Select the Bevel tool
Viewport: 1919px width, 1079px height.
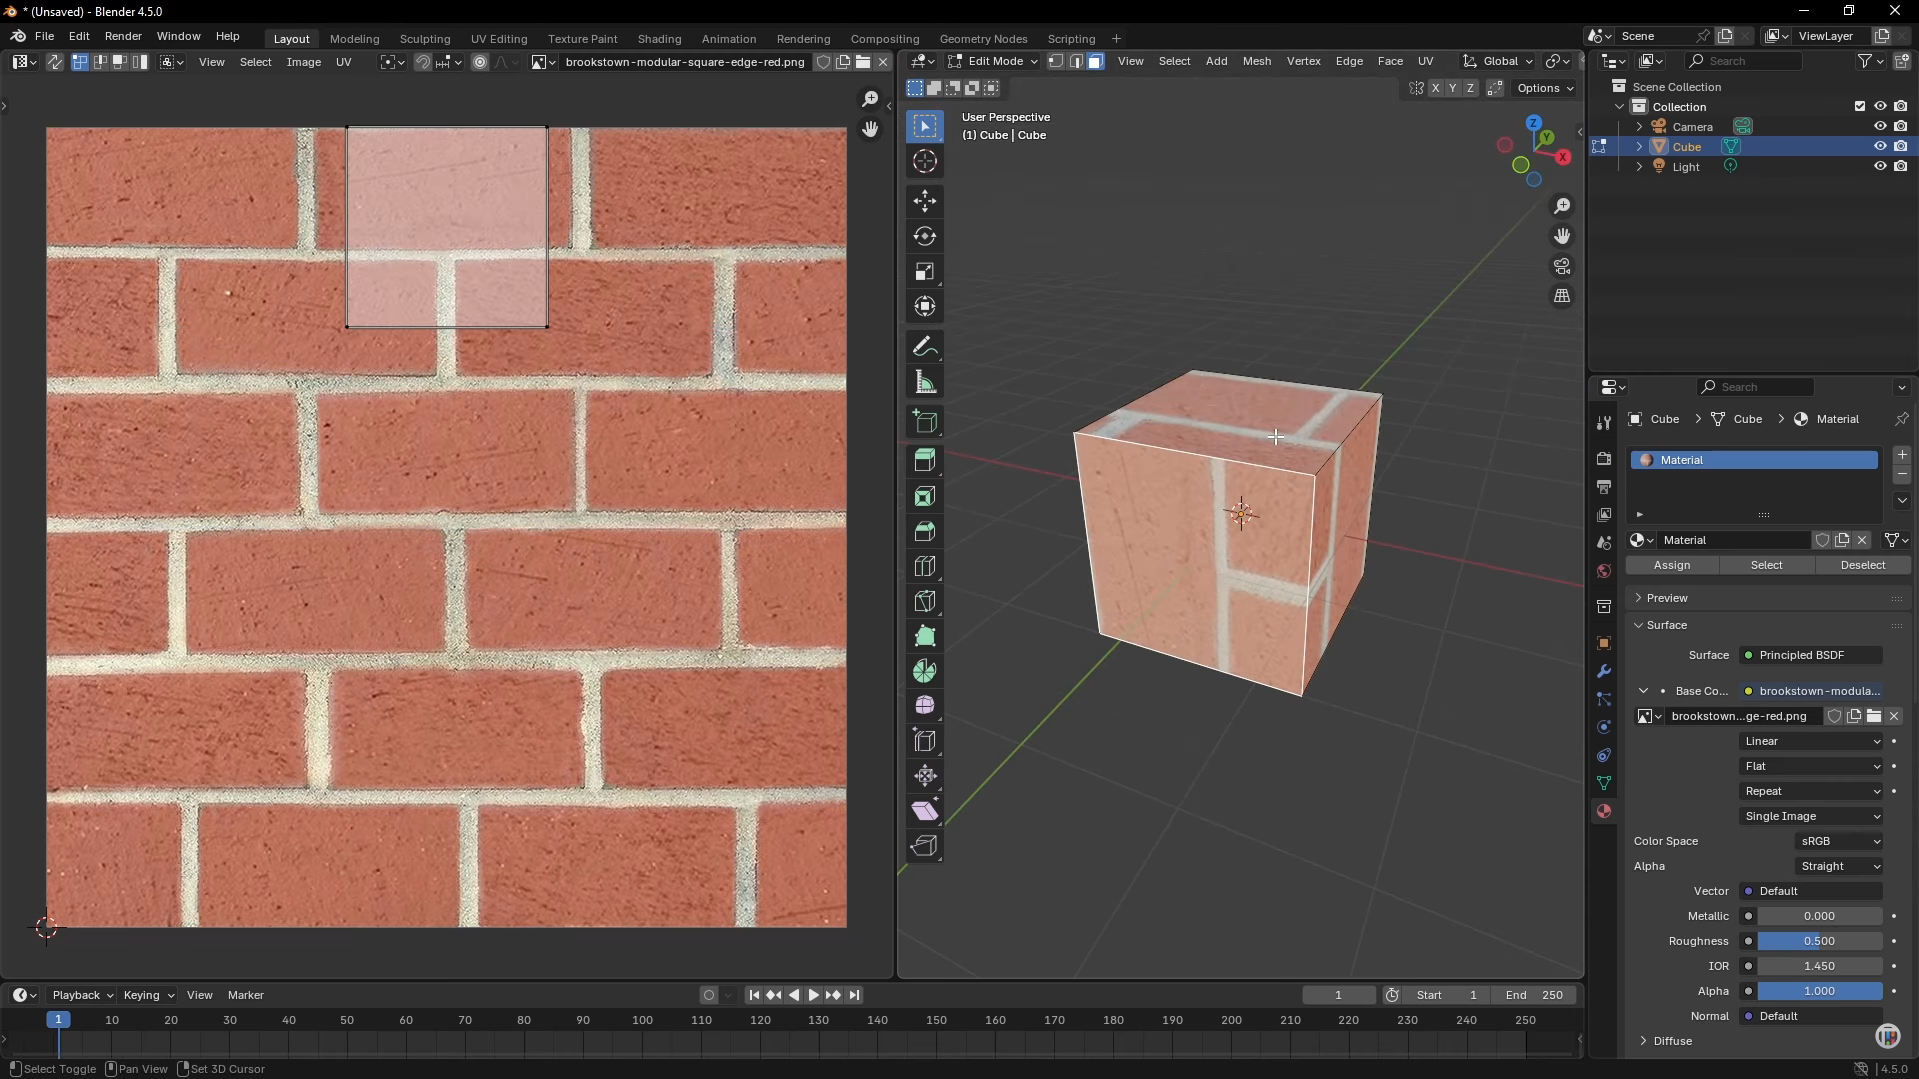pos(925,531)
